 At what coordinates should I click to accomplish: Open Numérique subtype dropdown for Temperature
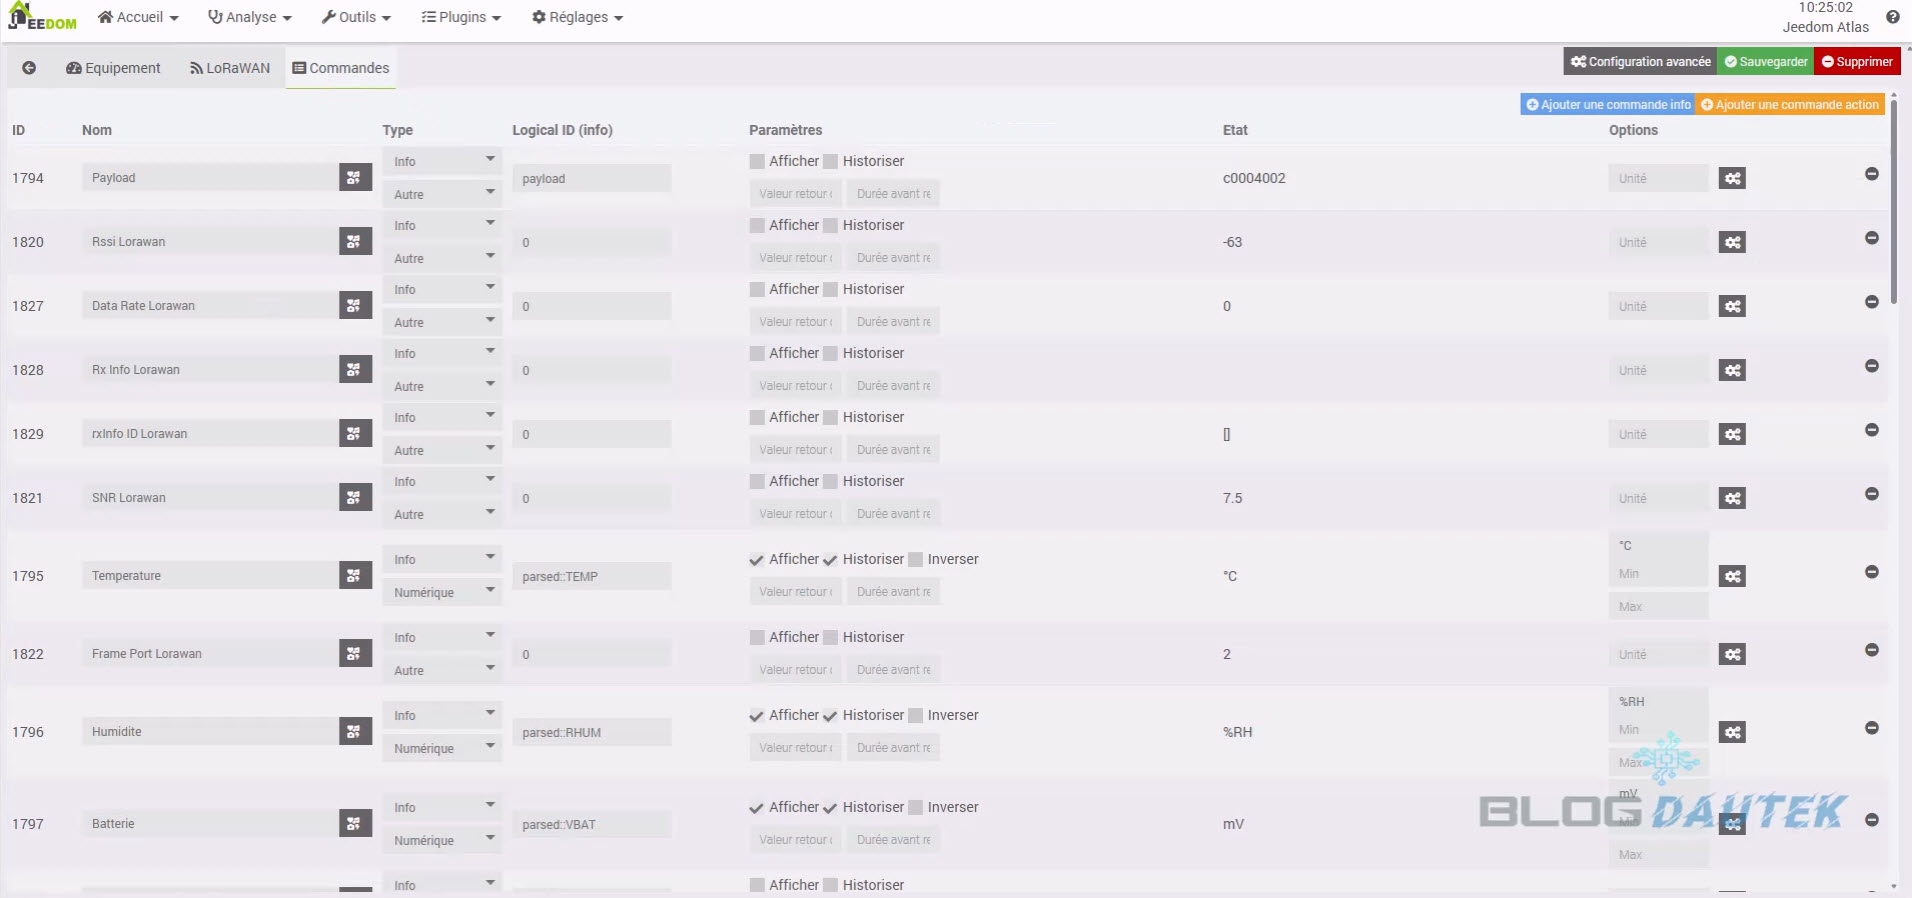point(441,592)
